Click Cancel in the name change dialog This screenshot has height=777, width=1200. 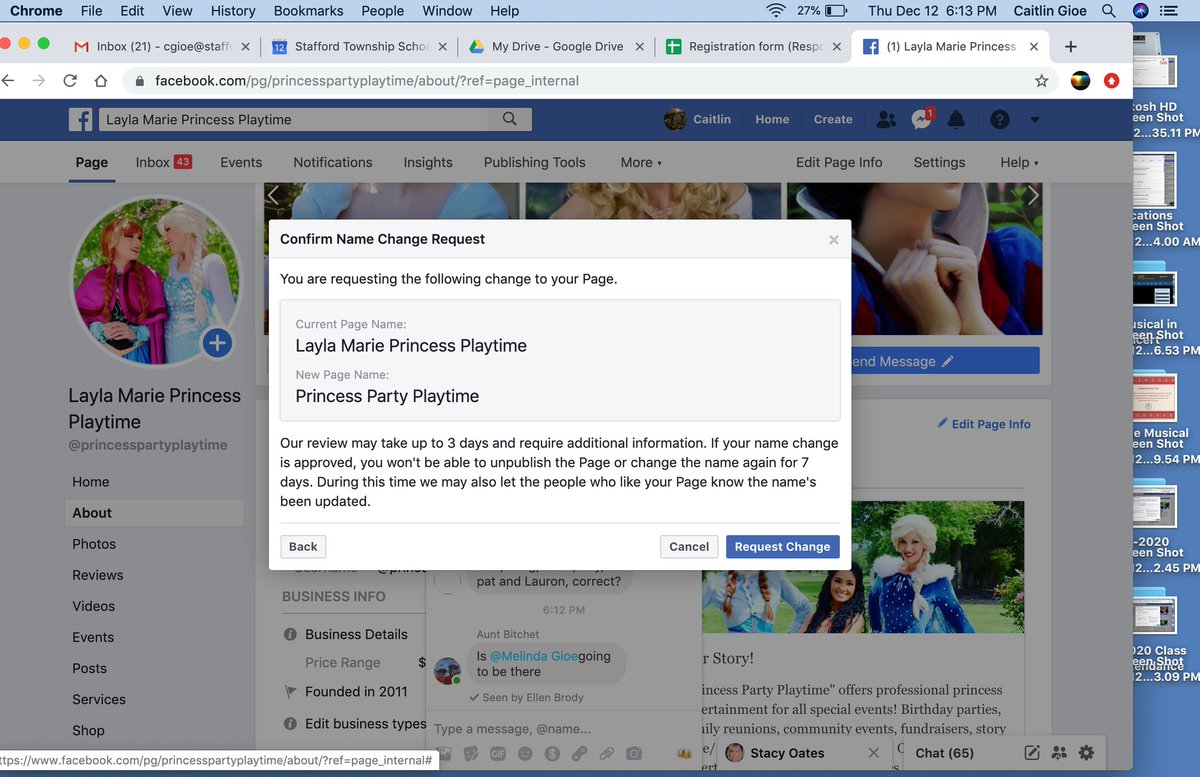coord(689,547)
